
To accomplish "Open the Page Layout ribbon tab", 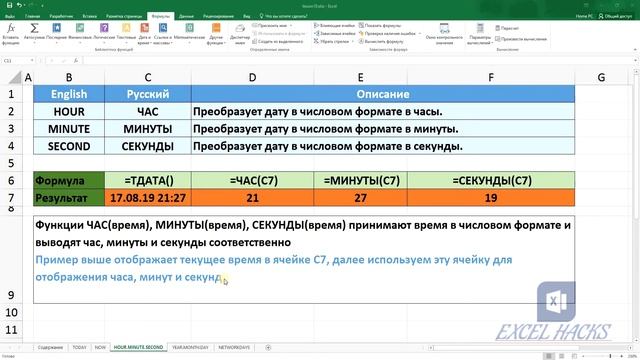I will [124, 16].
